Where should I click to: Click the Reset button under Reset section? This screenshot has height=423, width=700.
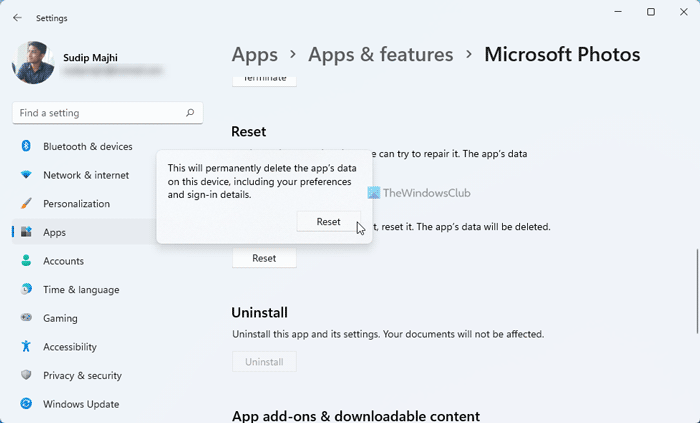(x=264, y=258)
